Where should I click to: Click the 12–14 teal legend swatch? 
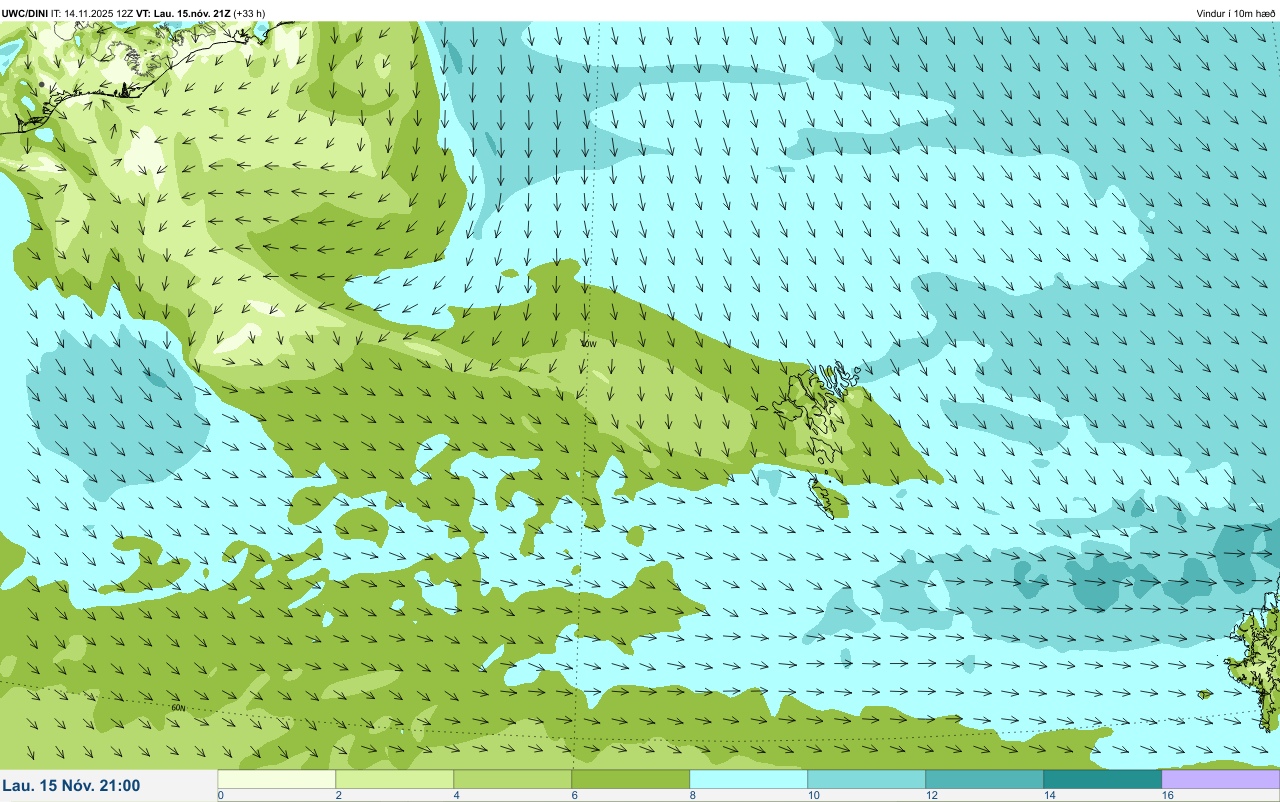[x=985, y=778]
